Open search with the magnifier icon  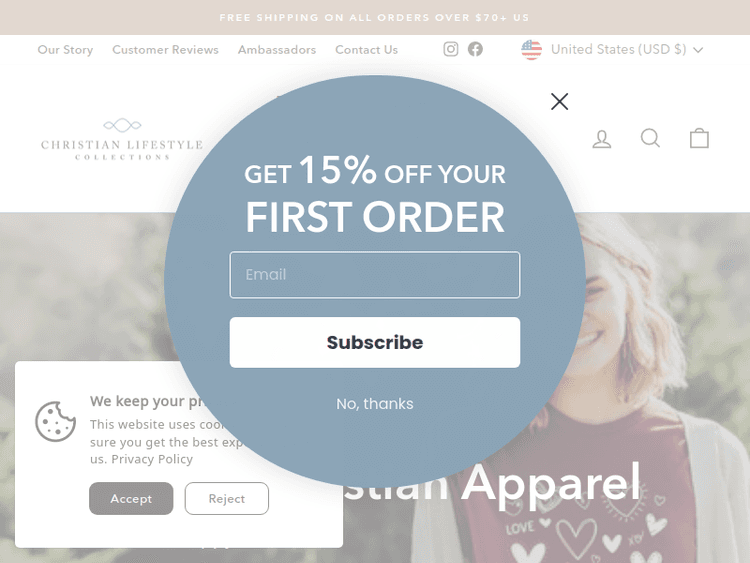tap(651, 138)
